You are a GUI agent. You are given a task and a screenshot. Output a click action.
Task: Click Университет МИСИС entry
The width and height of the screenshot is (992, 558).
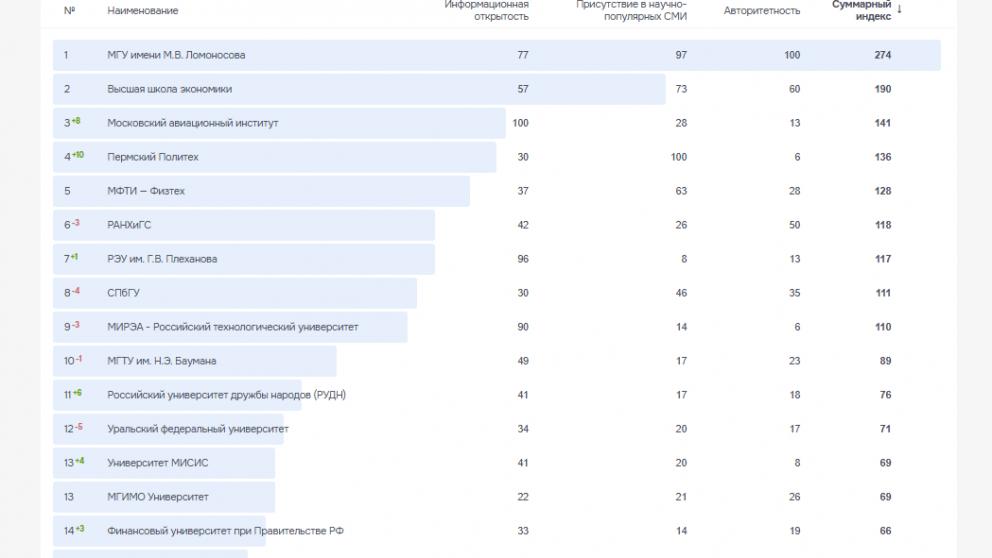tap(158, 463)
